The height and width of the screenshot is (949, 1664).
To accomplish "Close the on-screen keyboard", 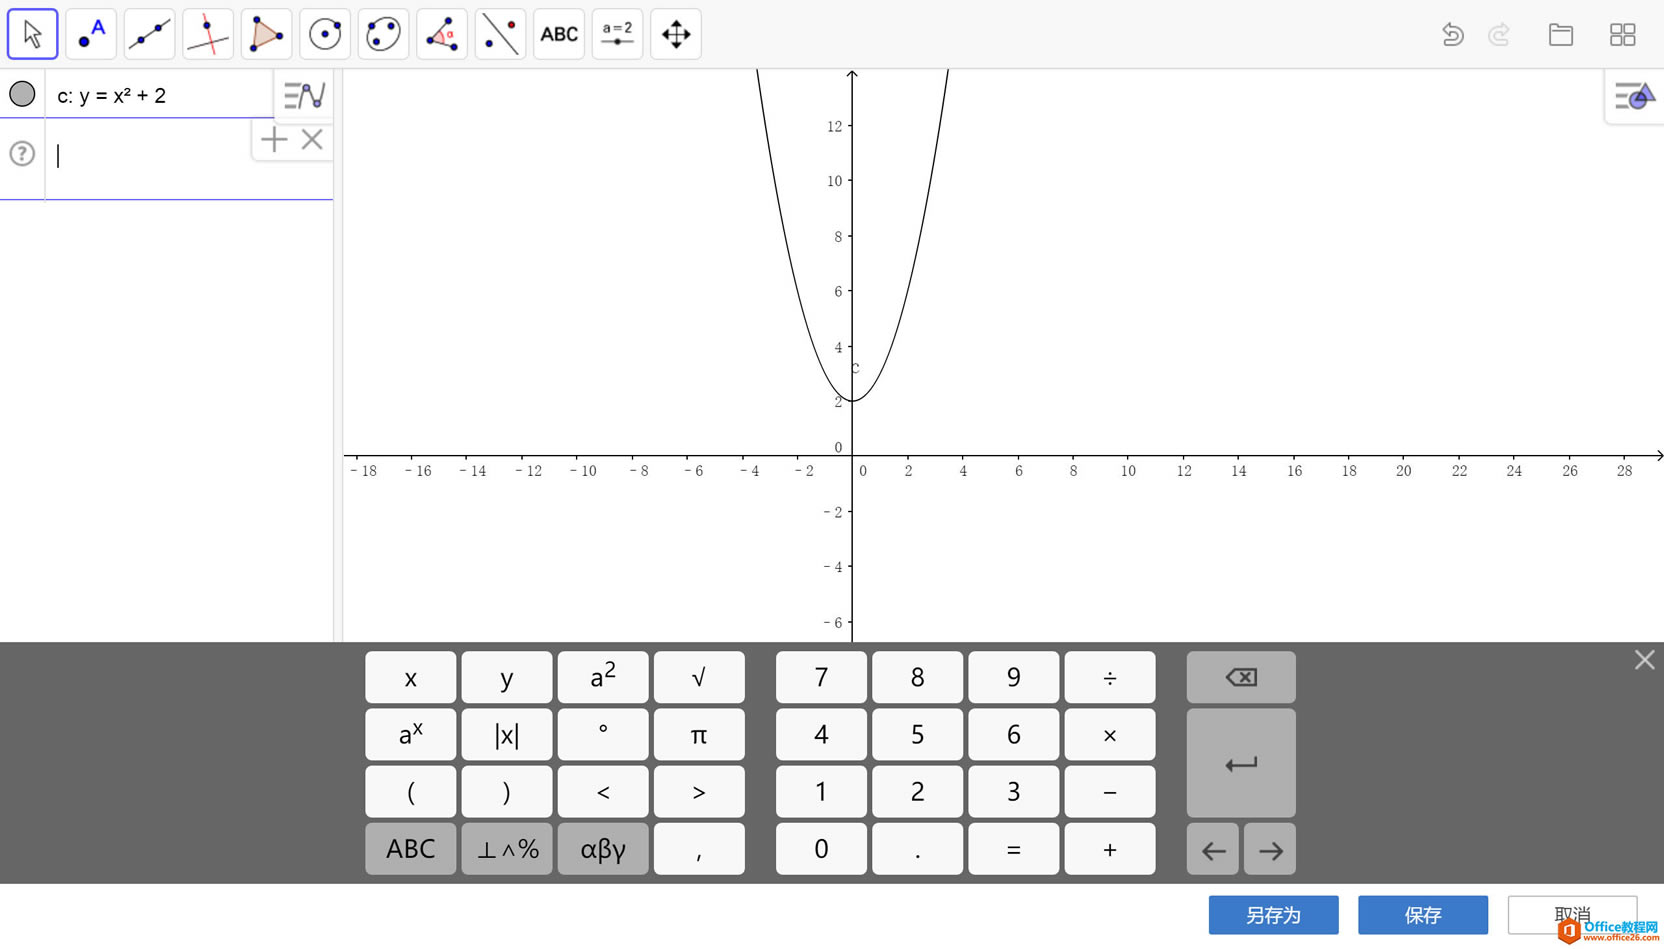I will pyautogui.click(x=1645, y=660).
